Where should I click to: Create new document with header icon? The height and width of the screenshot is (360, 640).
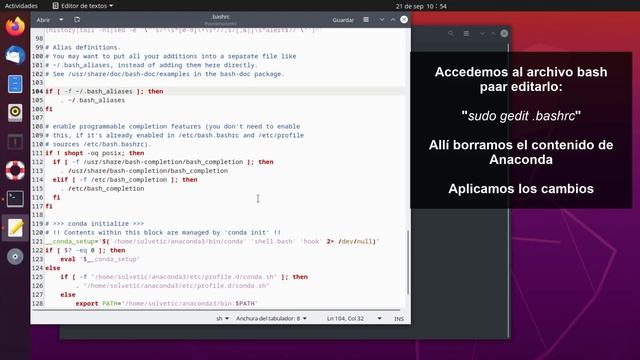coord(77,20)
